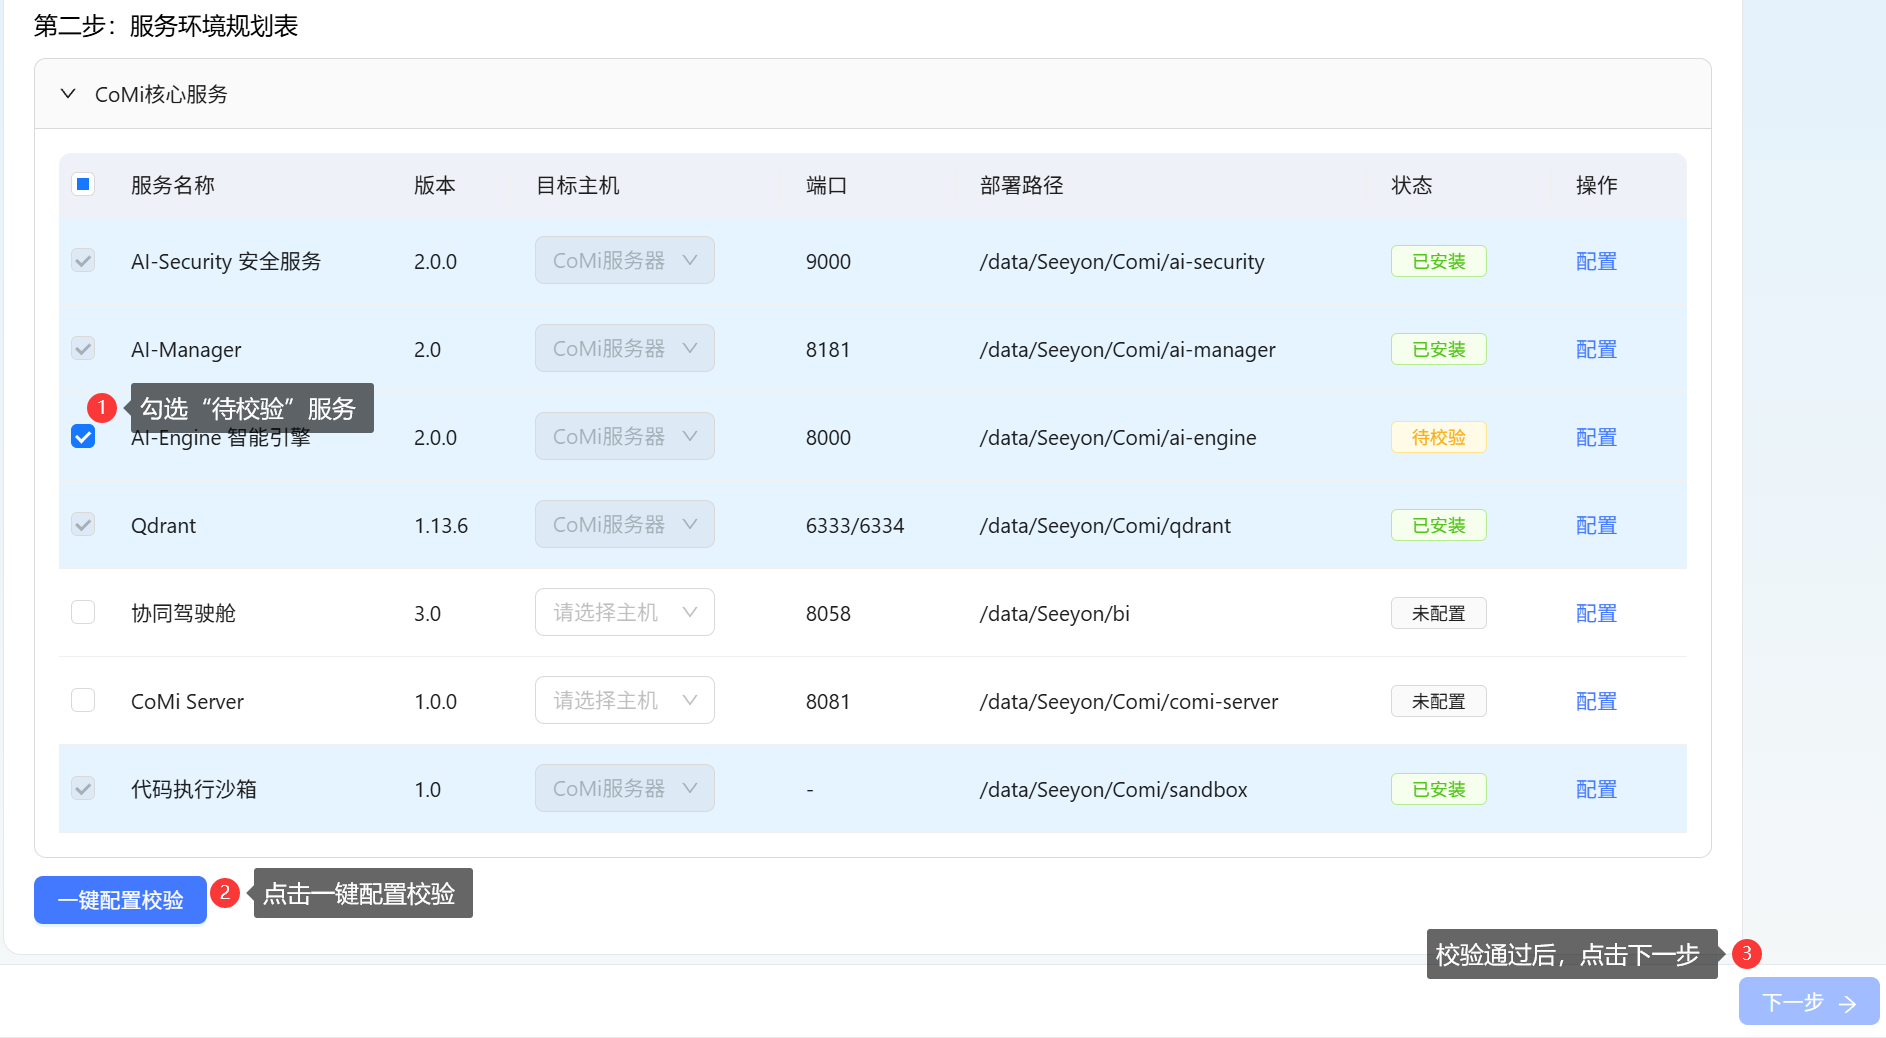
Task: Click 配置 link for AI-Security 安全服务
Action: [1595, 261]
